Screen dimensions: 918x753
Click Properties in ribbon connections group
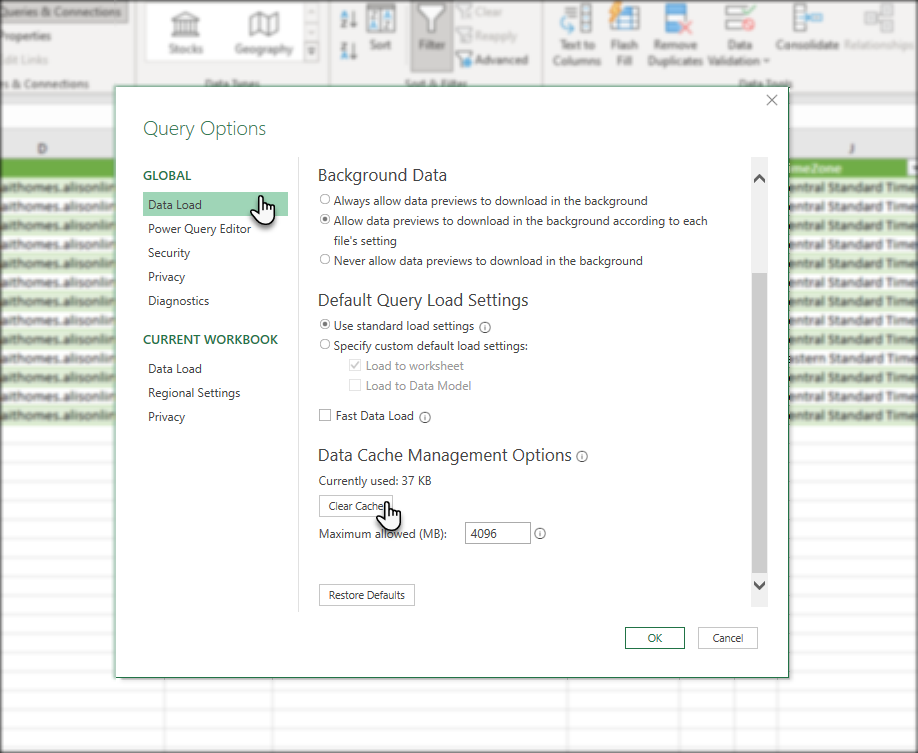(x=25, y=36)
